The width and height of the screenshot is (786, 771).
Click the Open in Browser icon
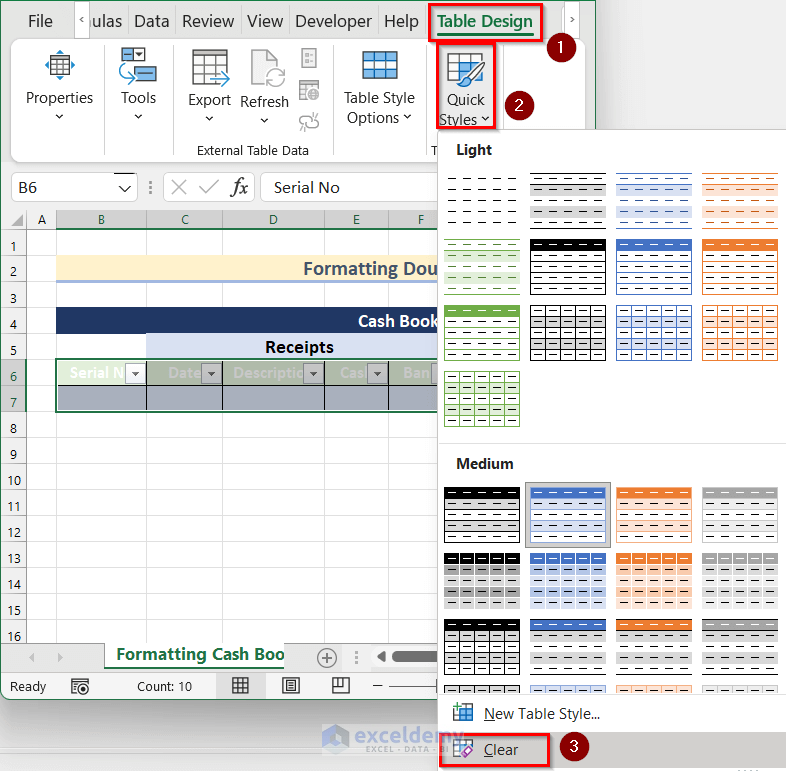click(x=309, y=91)
